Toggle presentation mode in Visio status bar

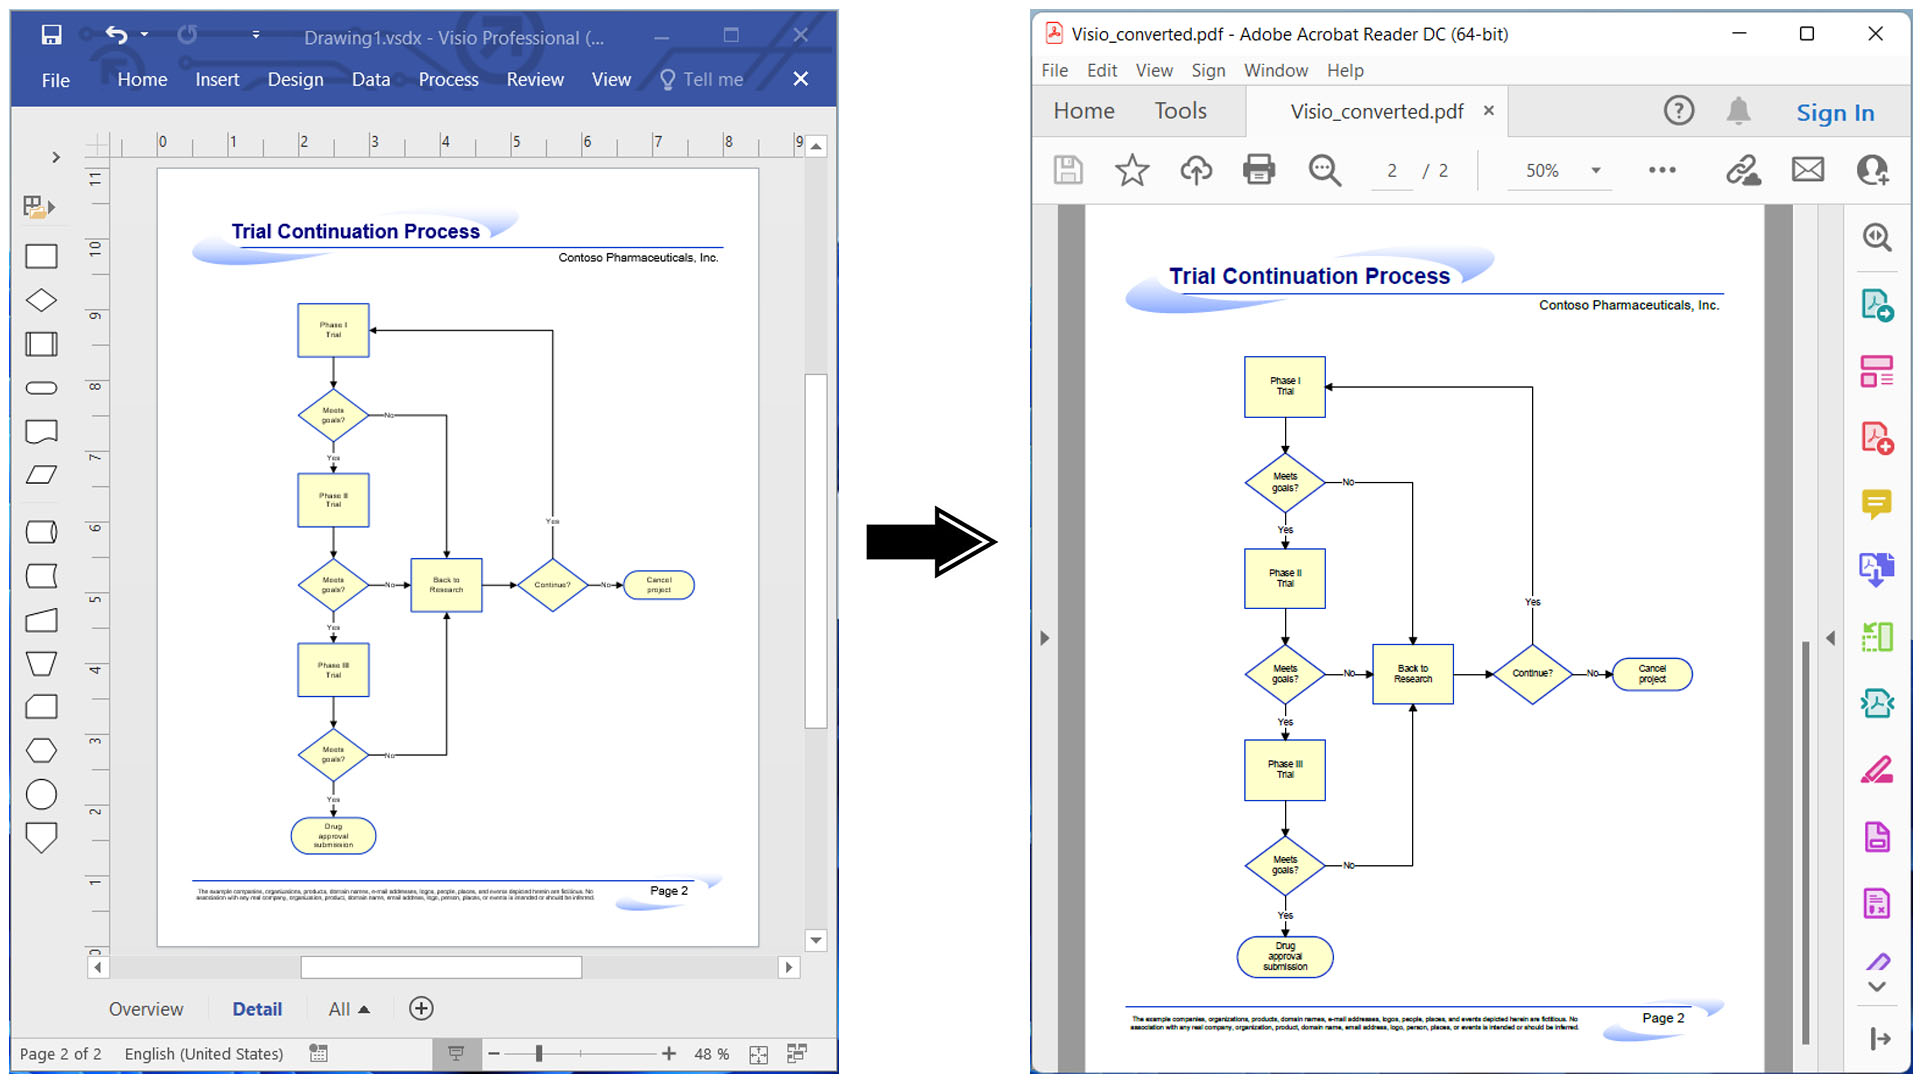click(x=457, y=1053)
